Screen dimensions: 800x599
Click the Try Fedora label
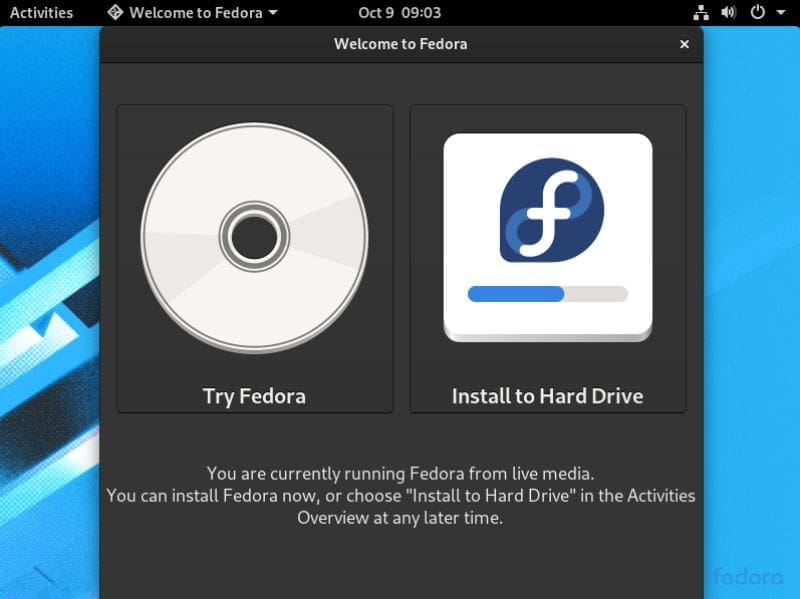click(254, 396)
